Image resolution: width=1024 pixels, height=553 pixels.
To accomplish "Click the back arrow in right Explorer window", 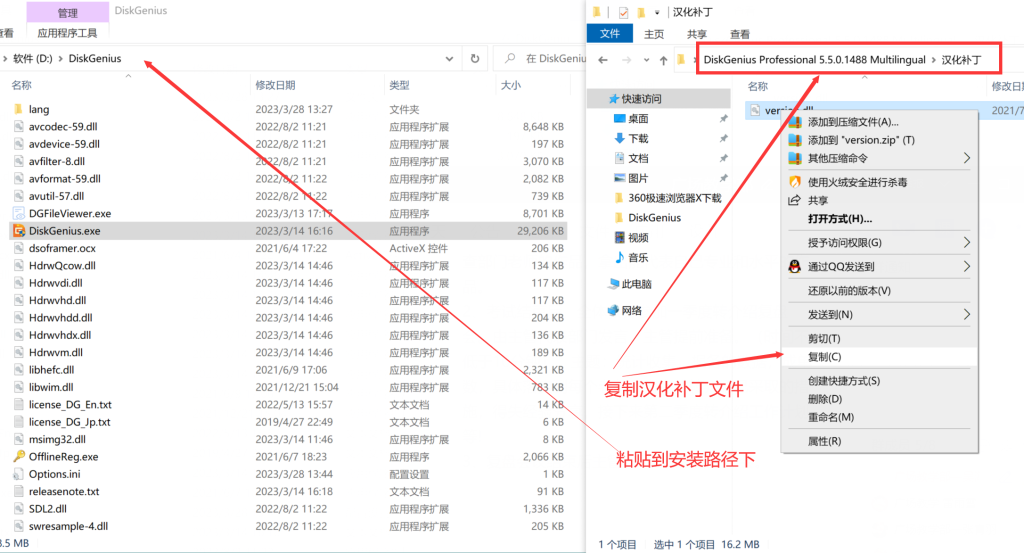I will click(603, 60).
